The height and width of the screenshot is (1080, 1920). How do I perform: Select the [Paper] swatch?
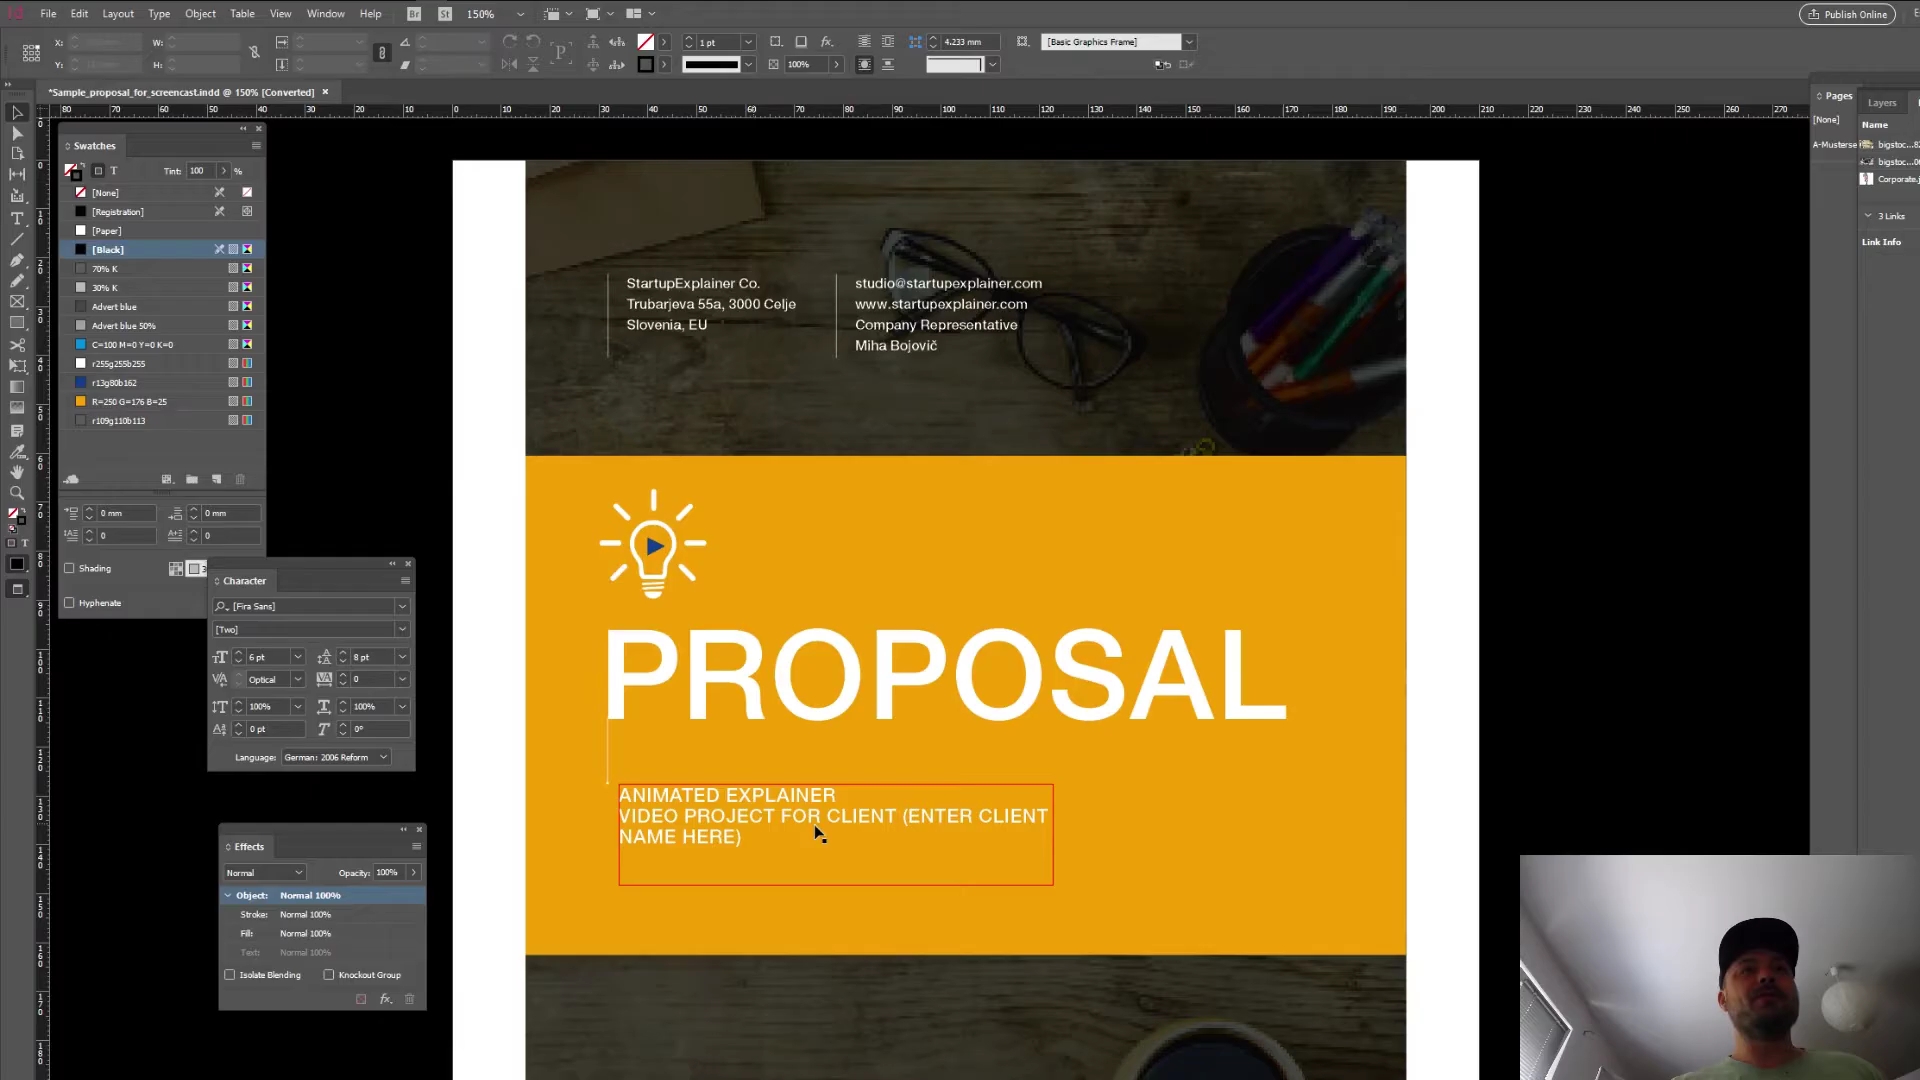click(x=160, y=231)
